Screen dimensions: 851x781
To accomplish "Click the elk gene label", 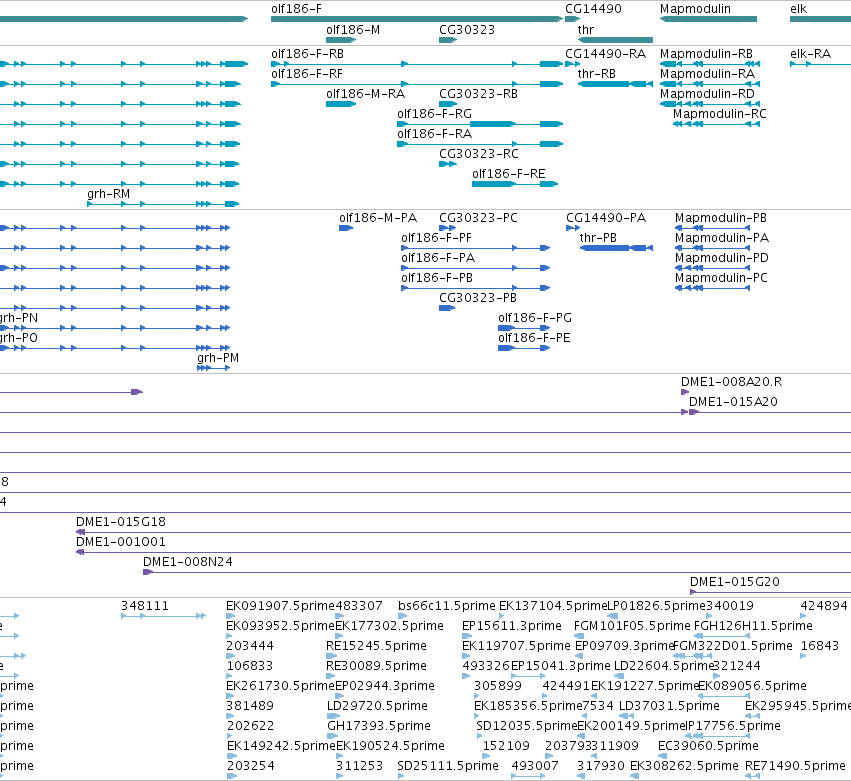I will point(798,9).
